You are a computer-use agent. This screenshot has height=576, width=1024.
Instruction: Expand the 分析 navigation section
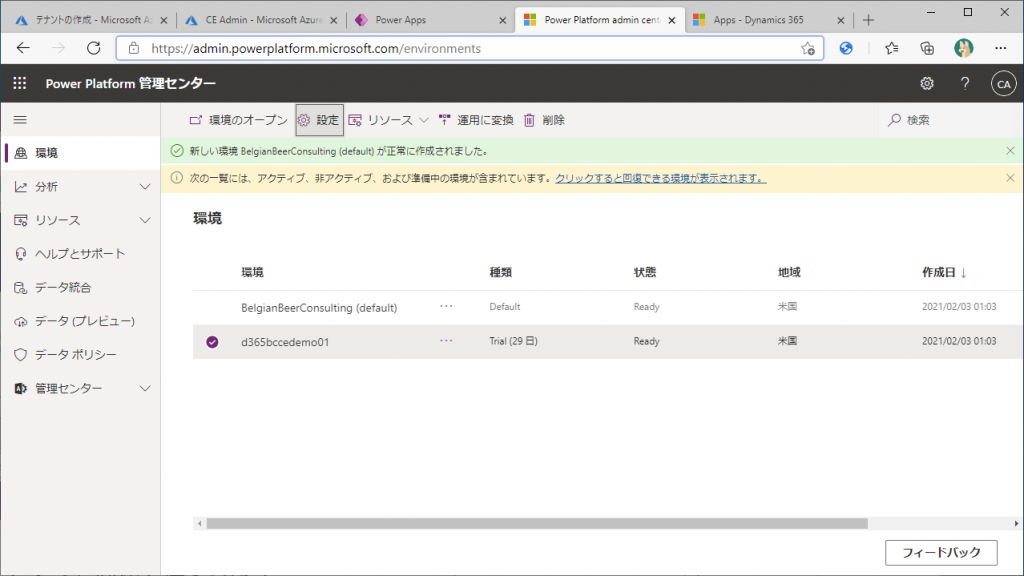click(145, 187)
